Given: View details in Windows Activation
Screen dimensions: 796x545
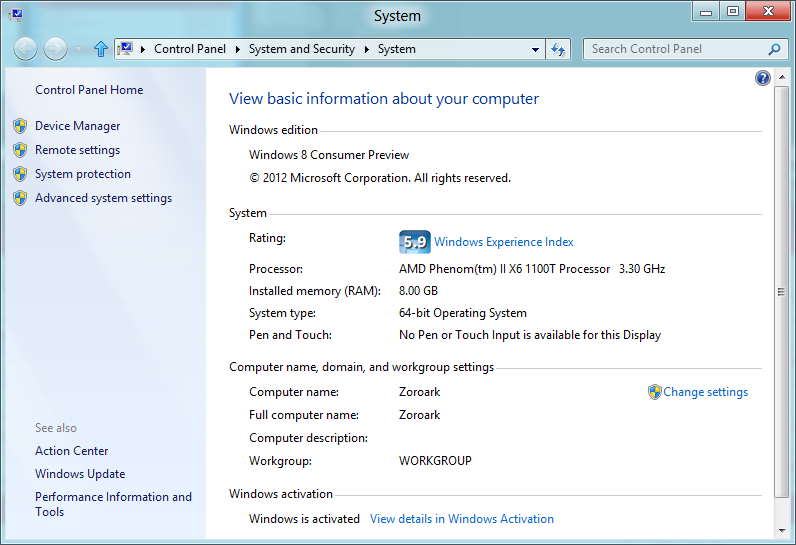Looking at the screenshot, I should (x=461, y=519).
